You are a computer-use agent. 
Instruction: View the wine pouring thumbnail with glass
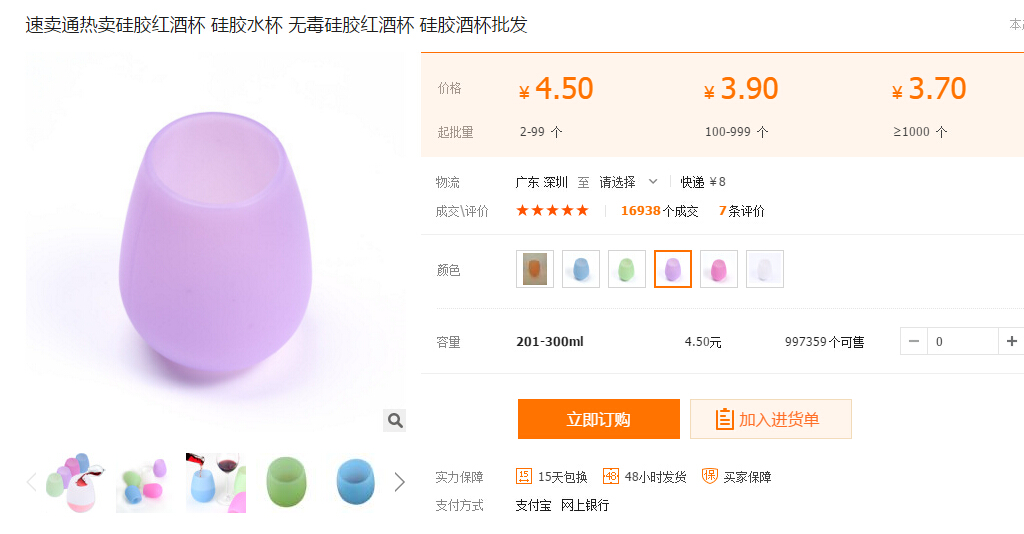coord(216,482)
